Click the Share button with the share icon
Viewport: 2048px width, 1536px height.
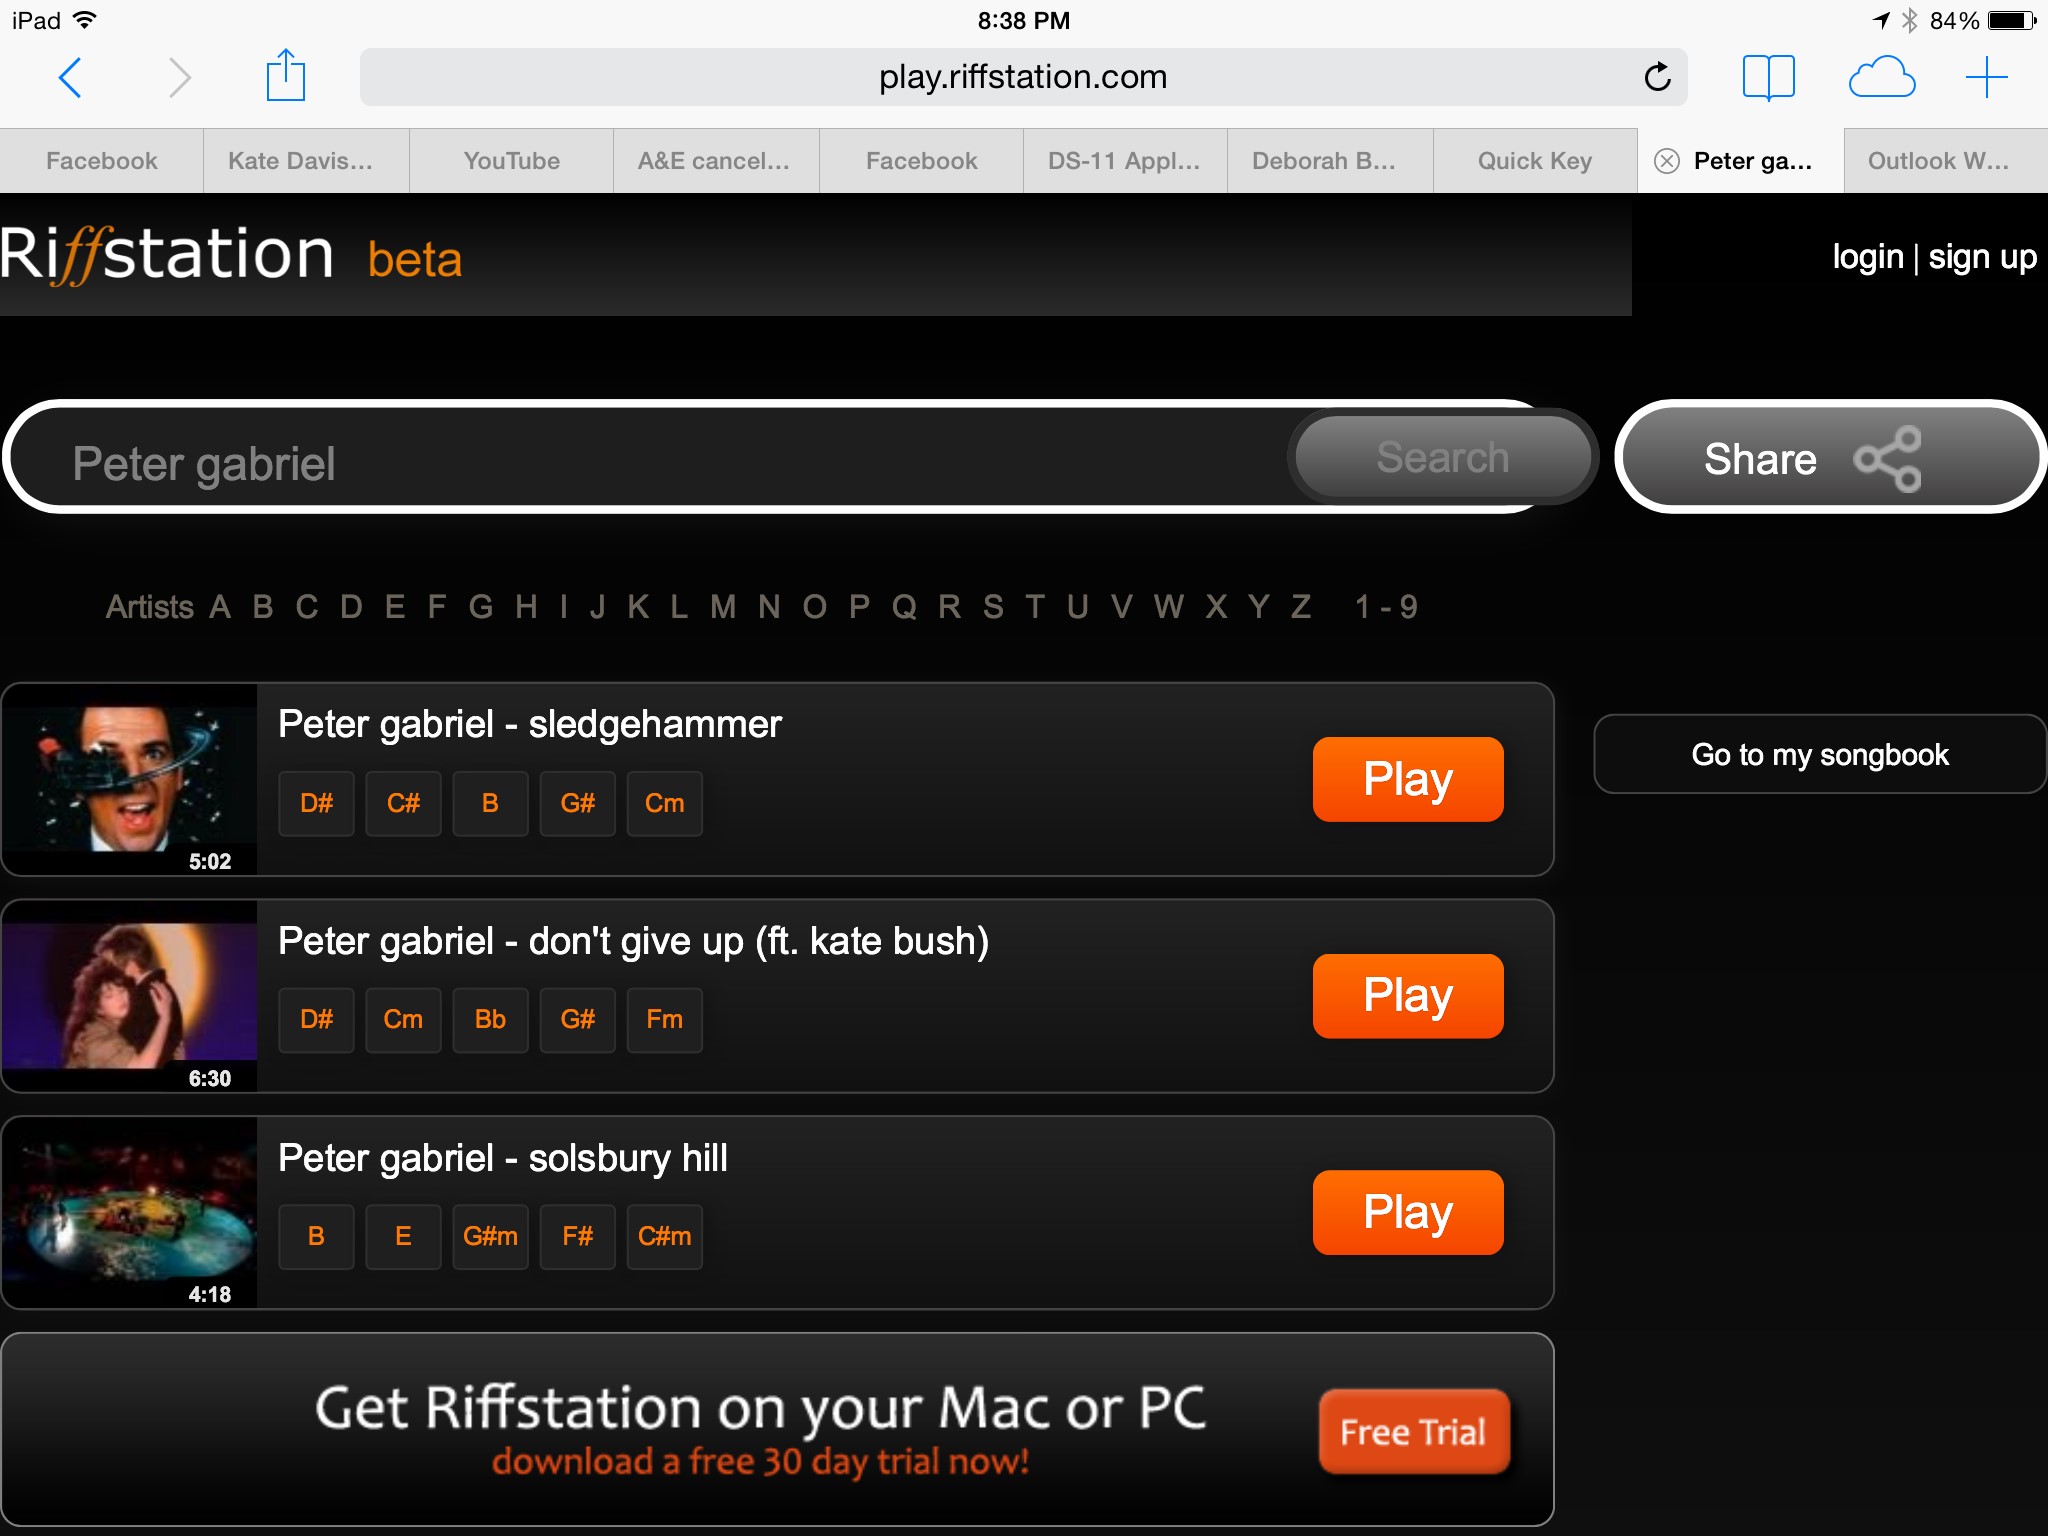1829,458
